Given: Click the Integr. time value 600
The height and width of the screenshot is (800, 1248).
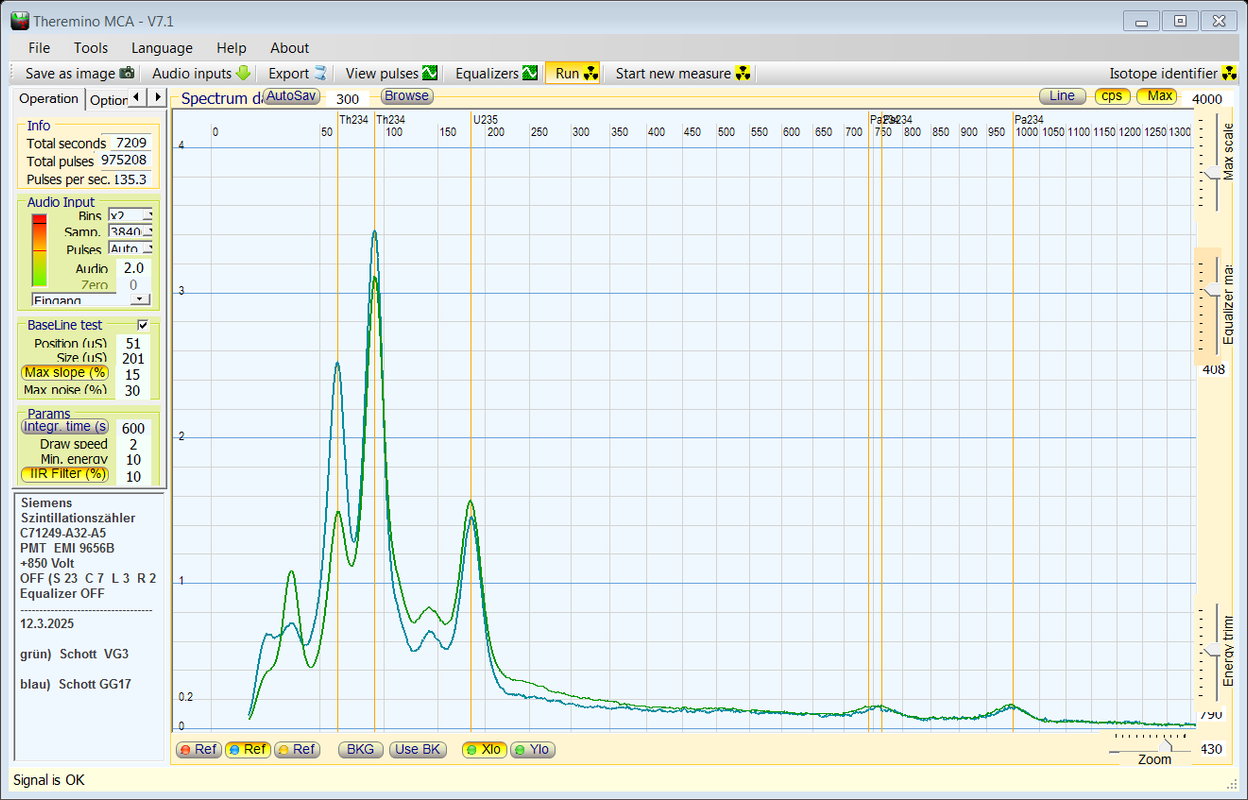Looking at the screenshot, I should click(132, 428).
